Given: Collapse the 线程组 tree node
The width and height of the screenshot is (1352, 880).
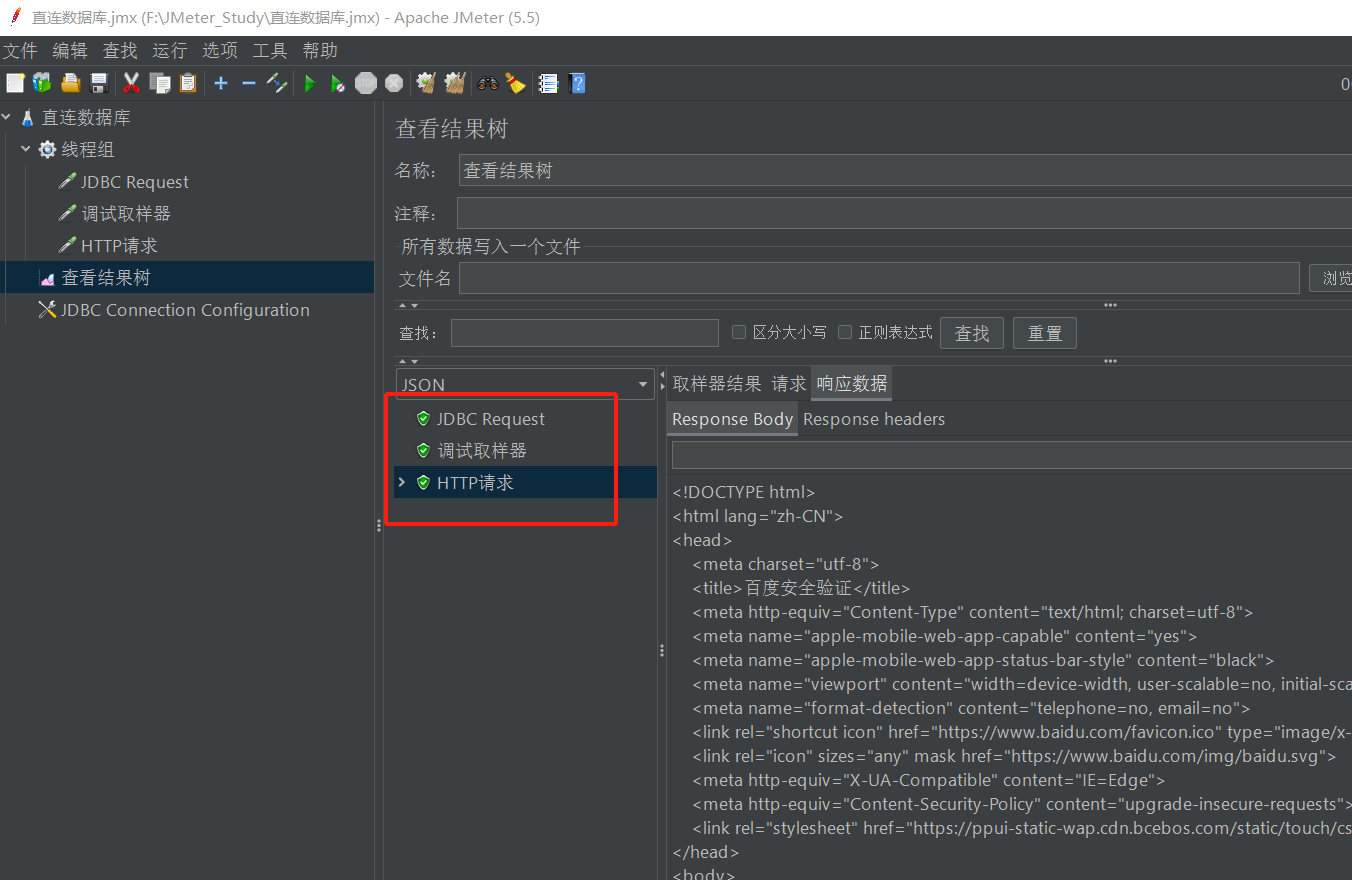Looking at the screenshot, I should [x=26, y=150].
